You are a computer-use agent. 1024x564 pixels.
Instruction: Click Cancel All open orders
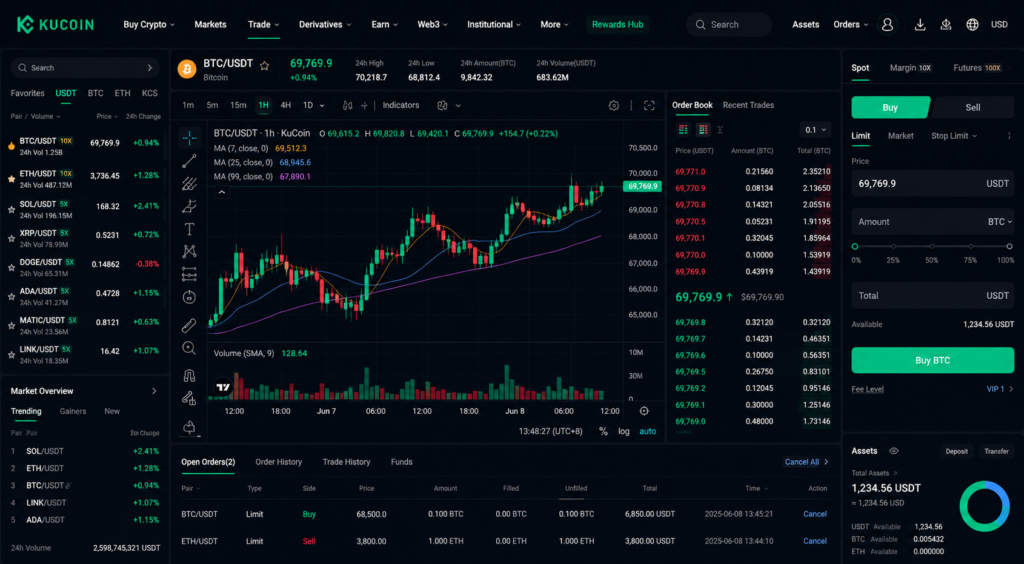(x=802, y=462)
